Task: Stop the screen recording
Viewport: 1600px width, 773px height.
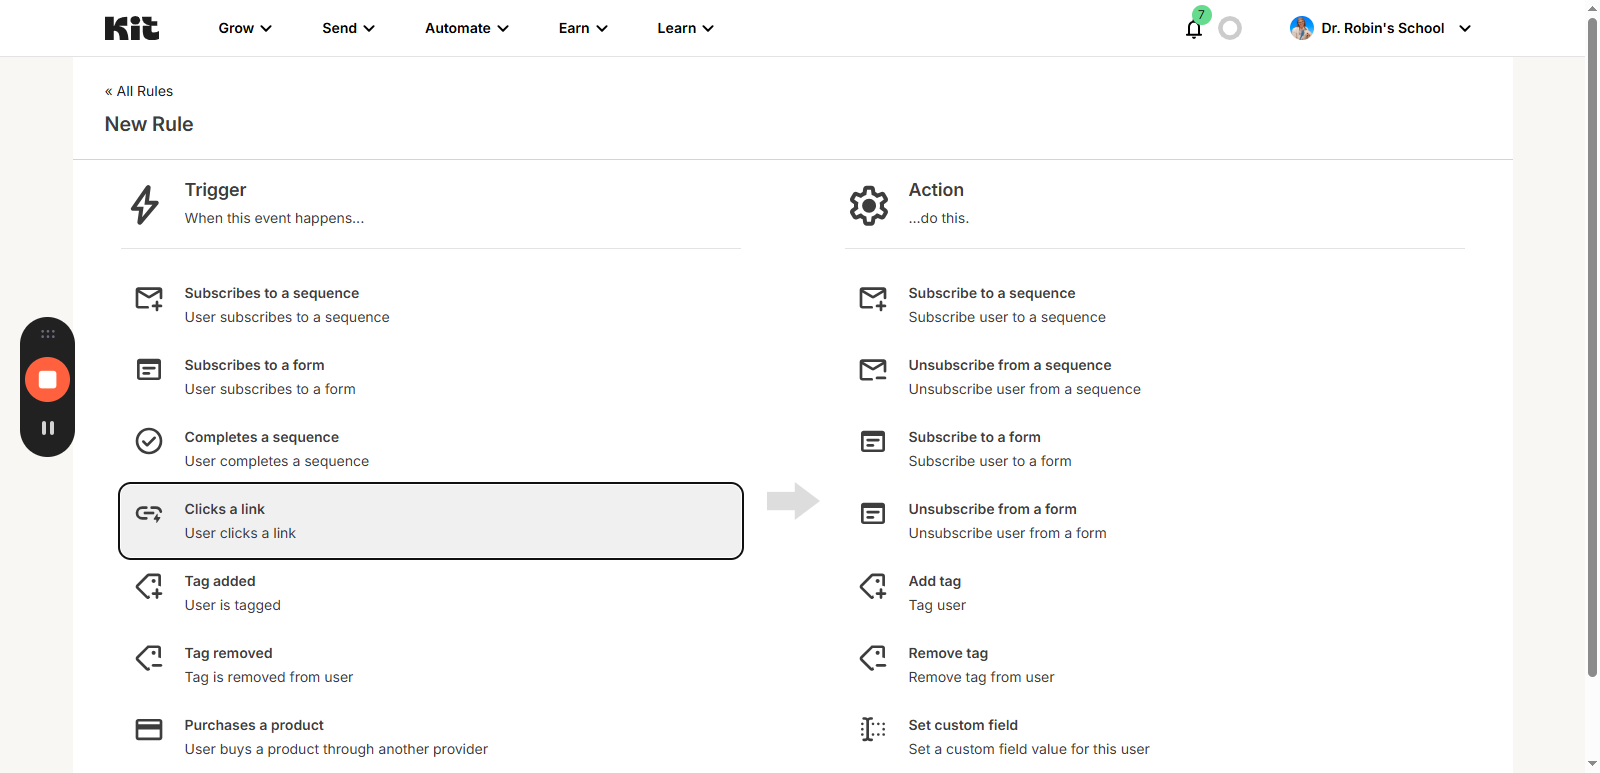Action: point(47,380)
